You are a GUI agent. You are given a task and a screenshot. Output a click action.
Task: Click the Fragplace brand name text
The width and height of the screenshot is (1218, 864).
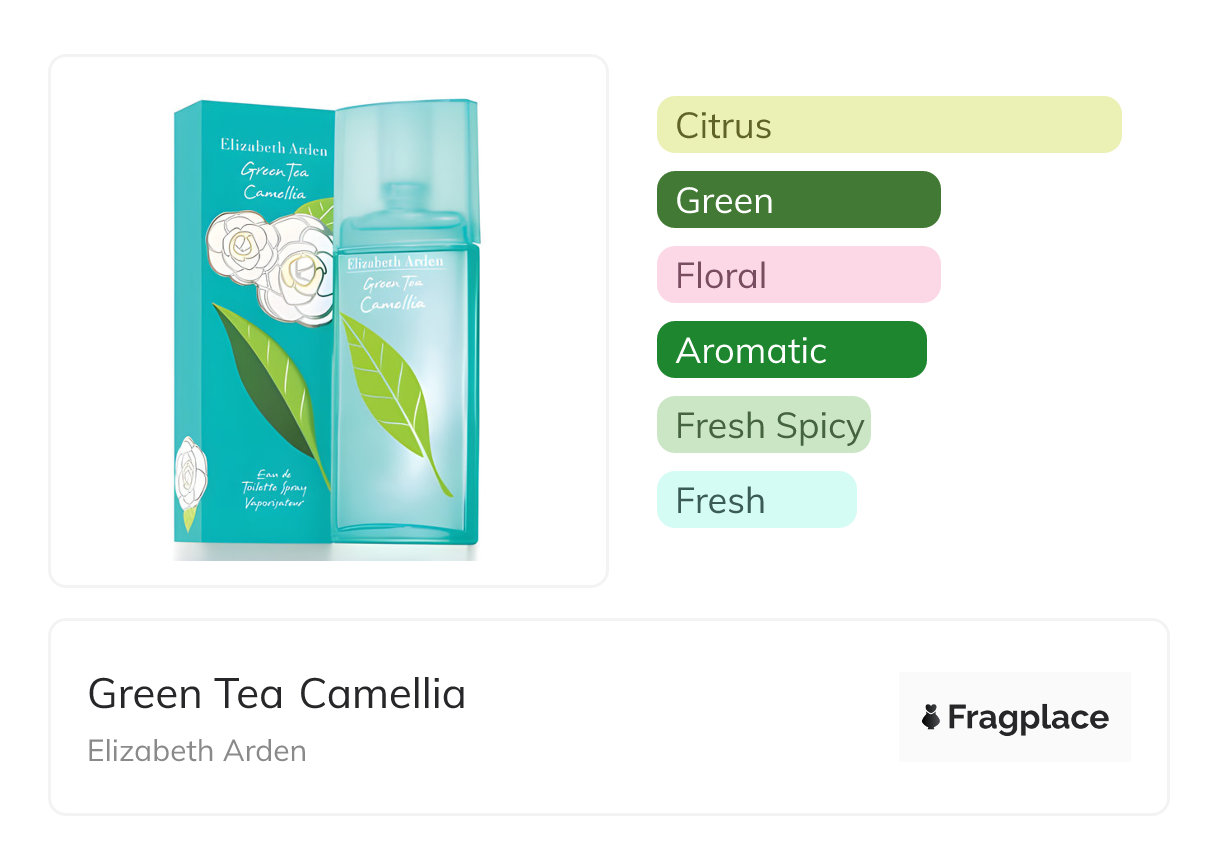point(1027,717)
